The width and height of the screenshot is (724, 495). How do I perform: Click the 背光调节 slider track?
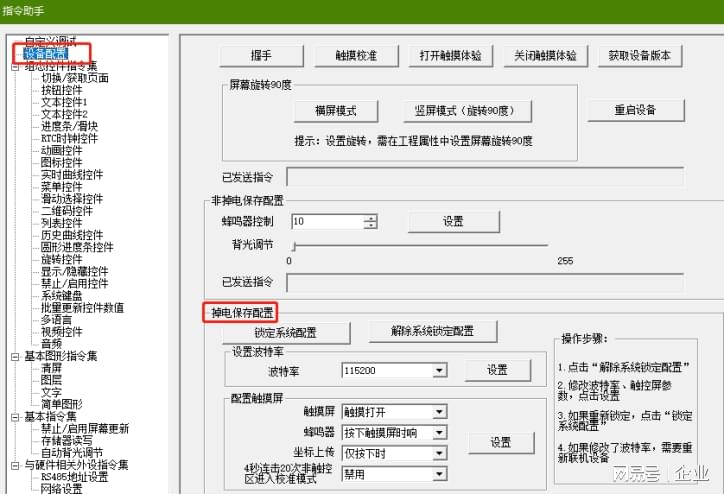click(420, 245)
